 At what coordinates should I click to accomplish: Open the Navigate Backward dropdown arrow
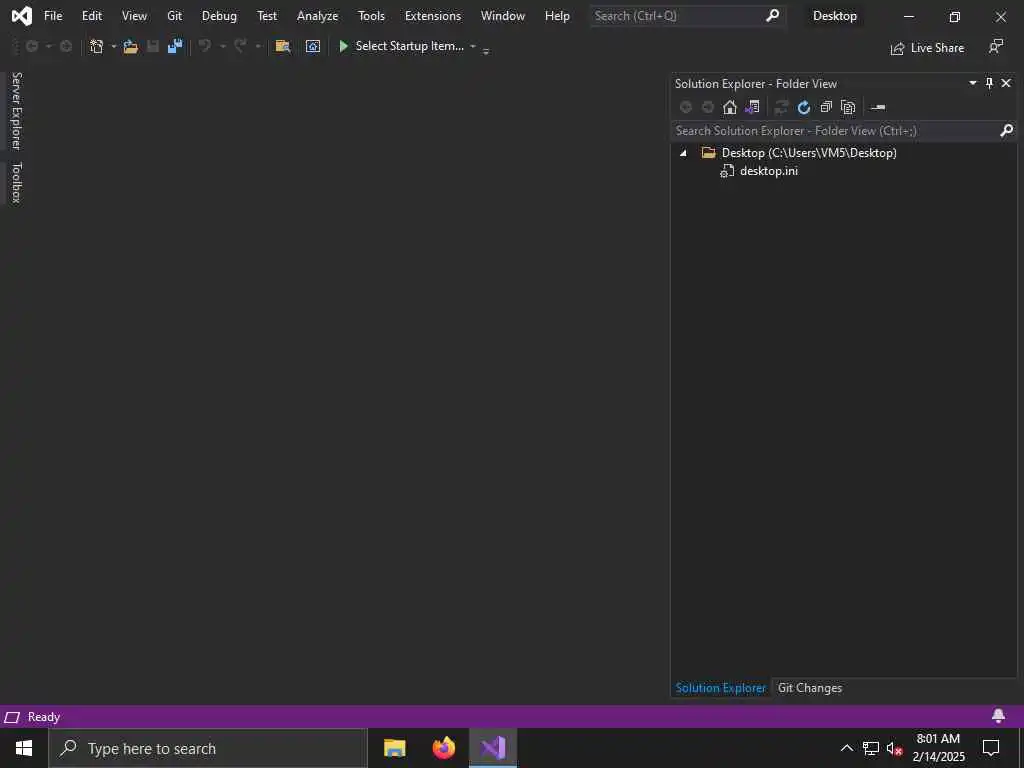pyautogui.click(x=48, y=46)
